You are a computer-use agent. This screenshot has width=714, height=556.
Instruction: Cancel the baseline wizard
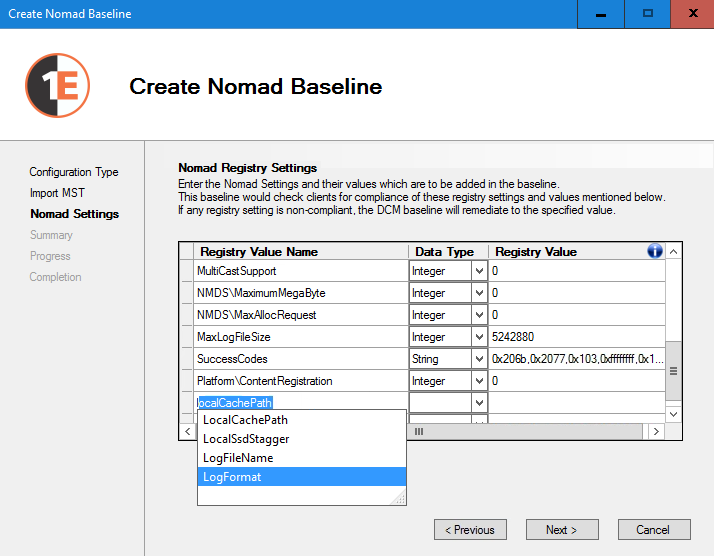[654, 530]
